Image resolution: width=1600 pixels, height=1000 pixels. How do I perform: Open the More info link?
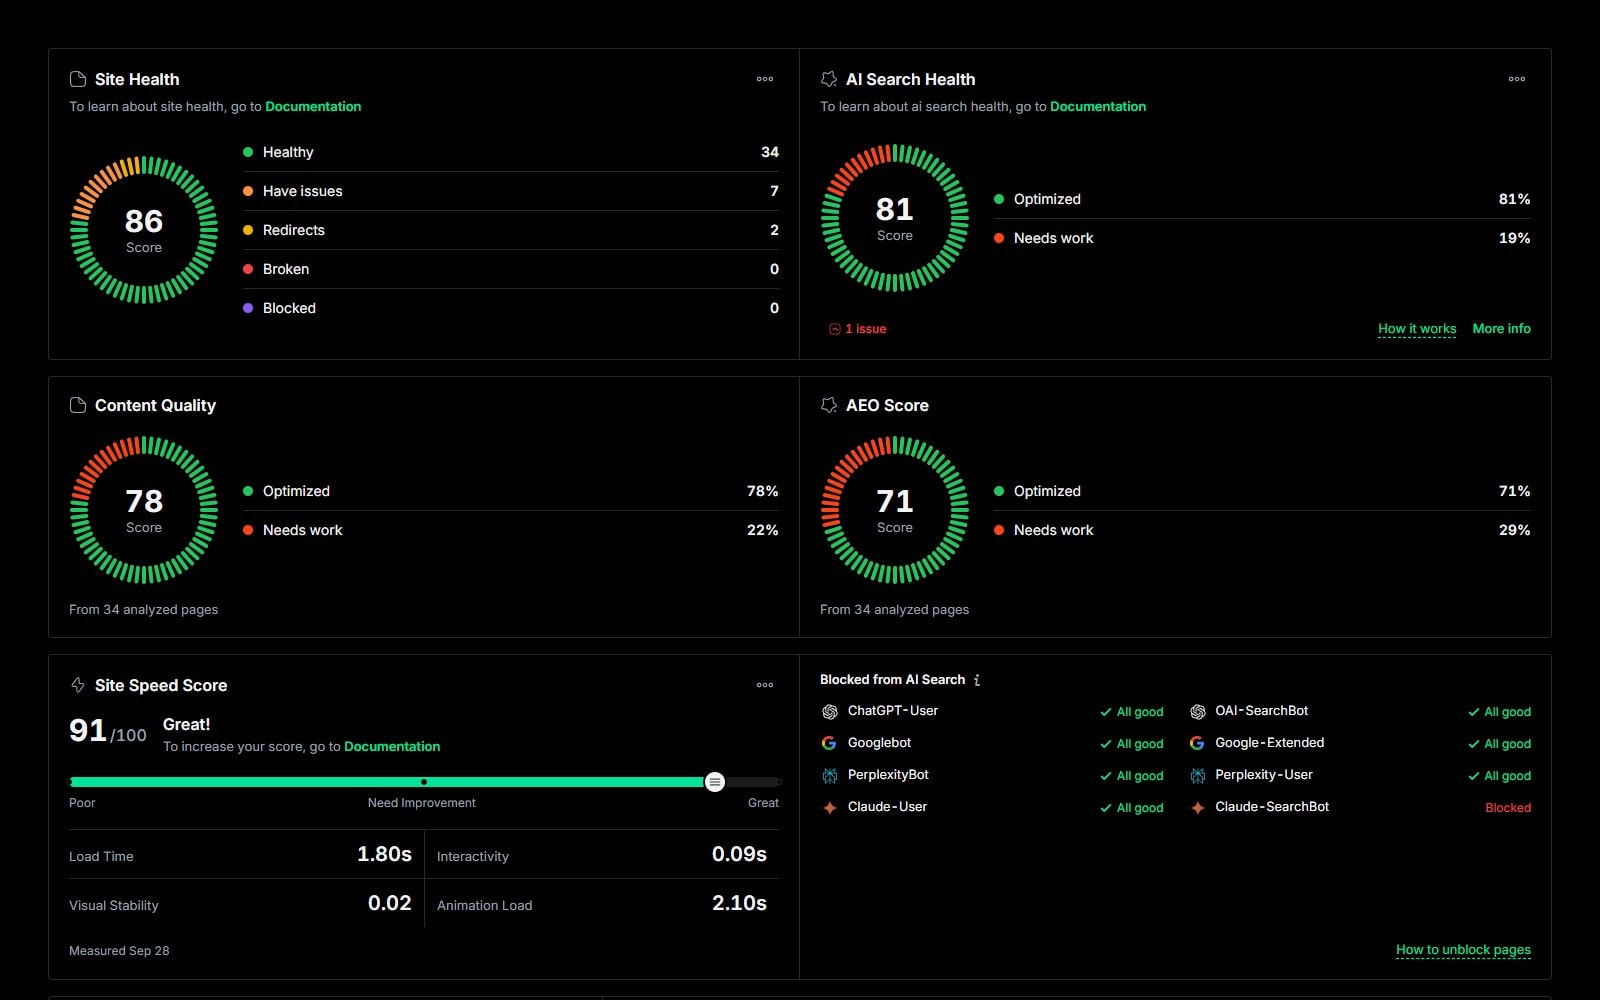tap(1501, 329)
